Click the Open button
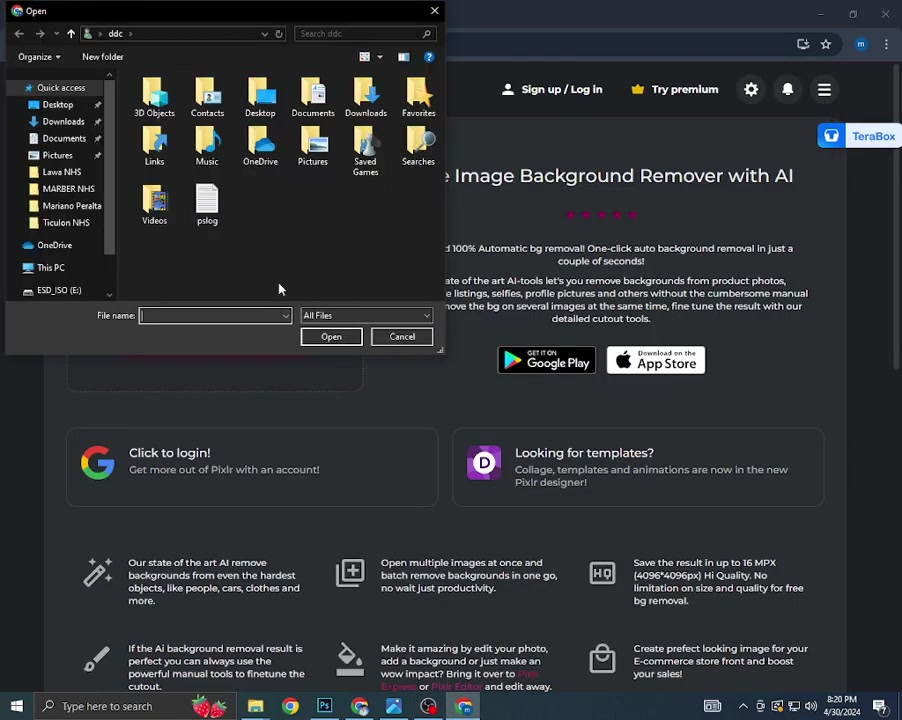902x720 pixels. (331, 337)
